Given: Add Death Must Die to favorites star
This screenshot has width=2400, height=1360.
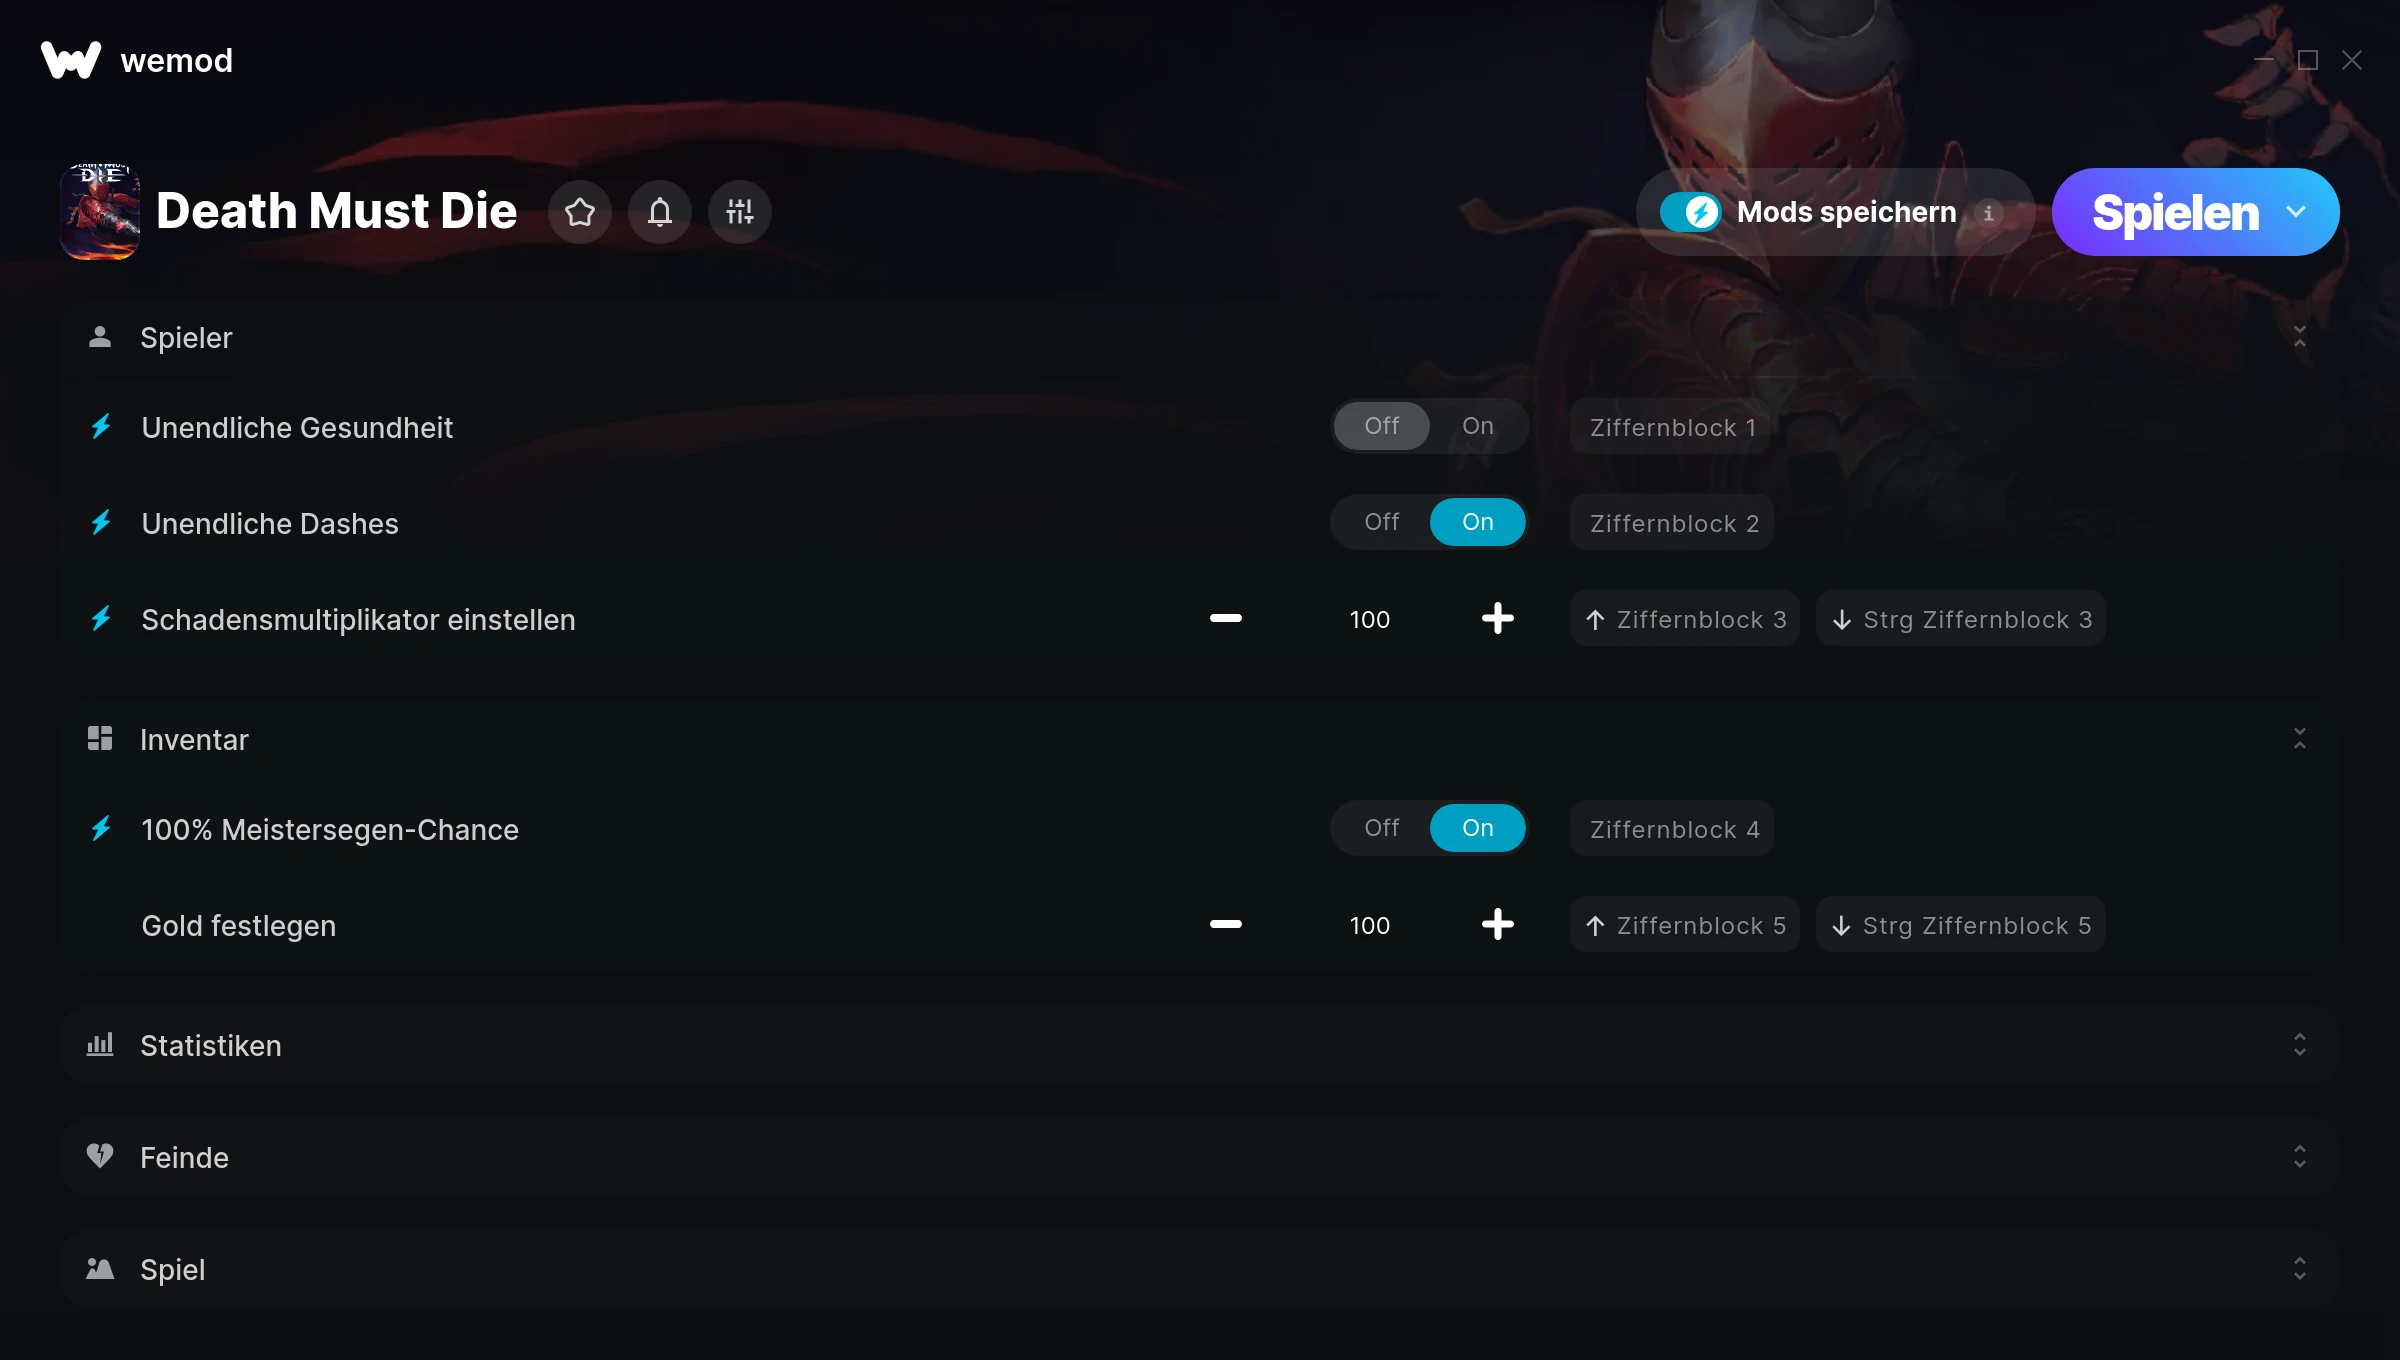Looking at the screenshot, I should click(580, 212).
